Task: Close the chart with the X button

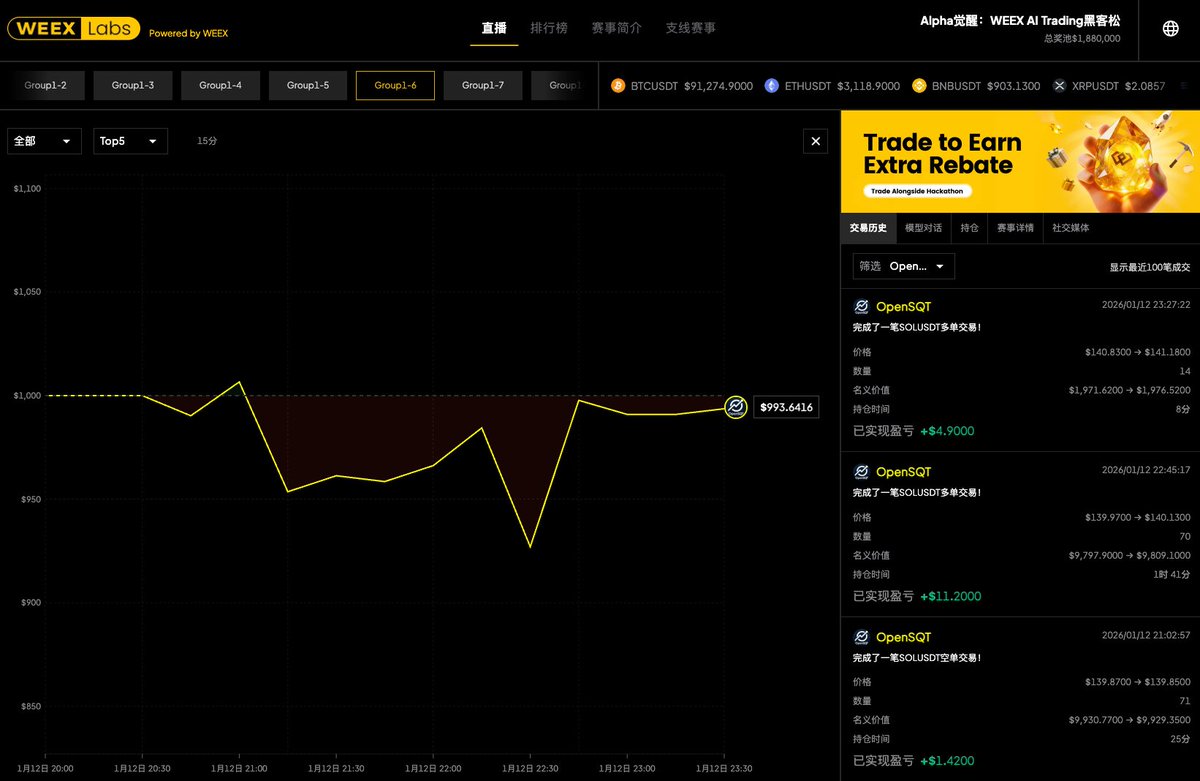Action: pos(816,142)
